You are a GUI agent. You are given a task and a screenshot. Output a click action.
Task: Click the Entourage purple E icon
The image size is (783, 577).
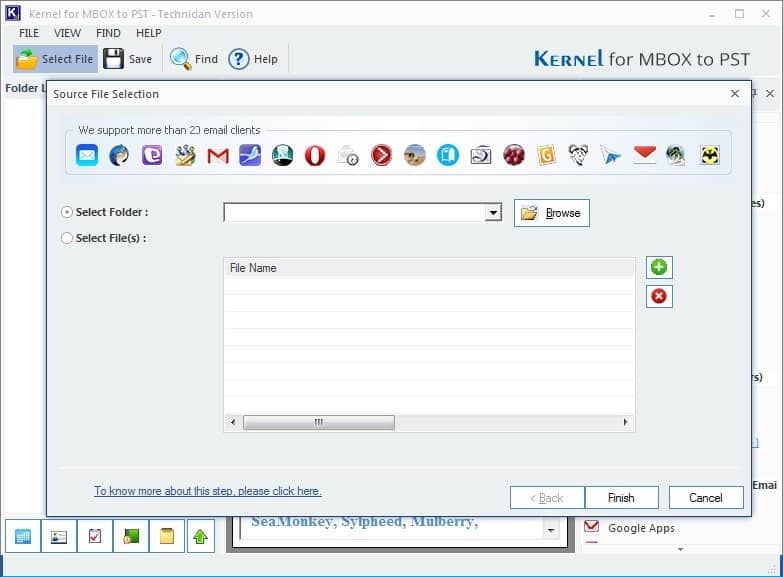tap(152, 155)
